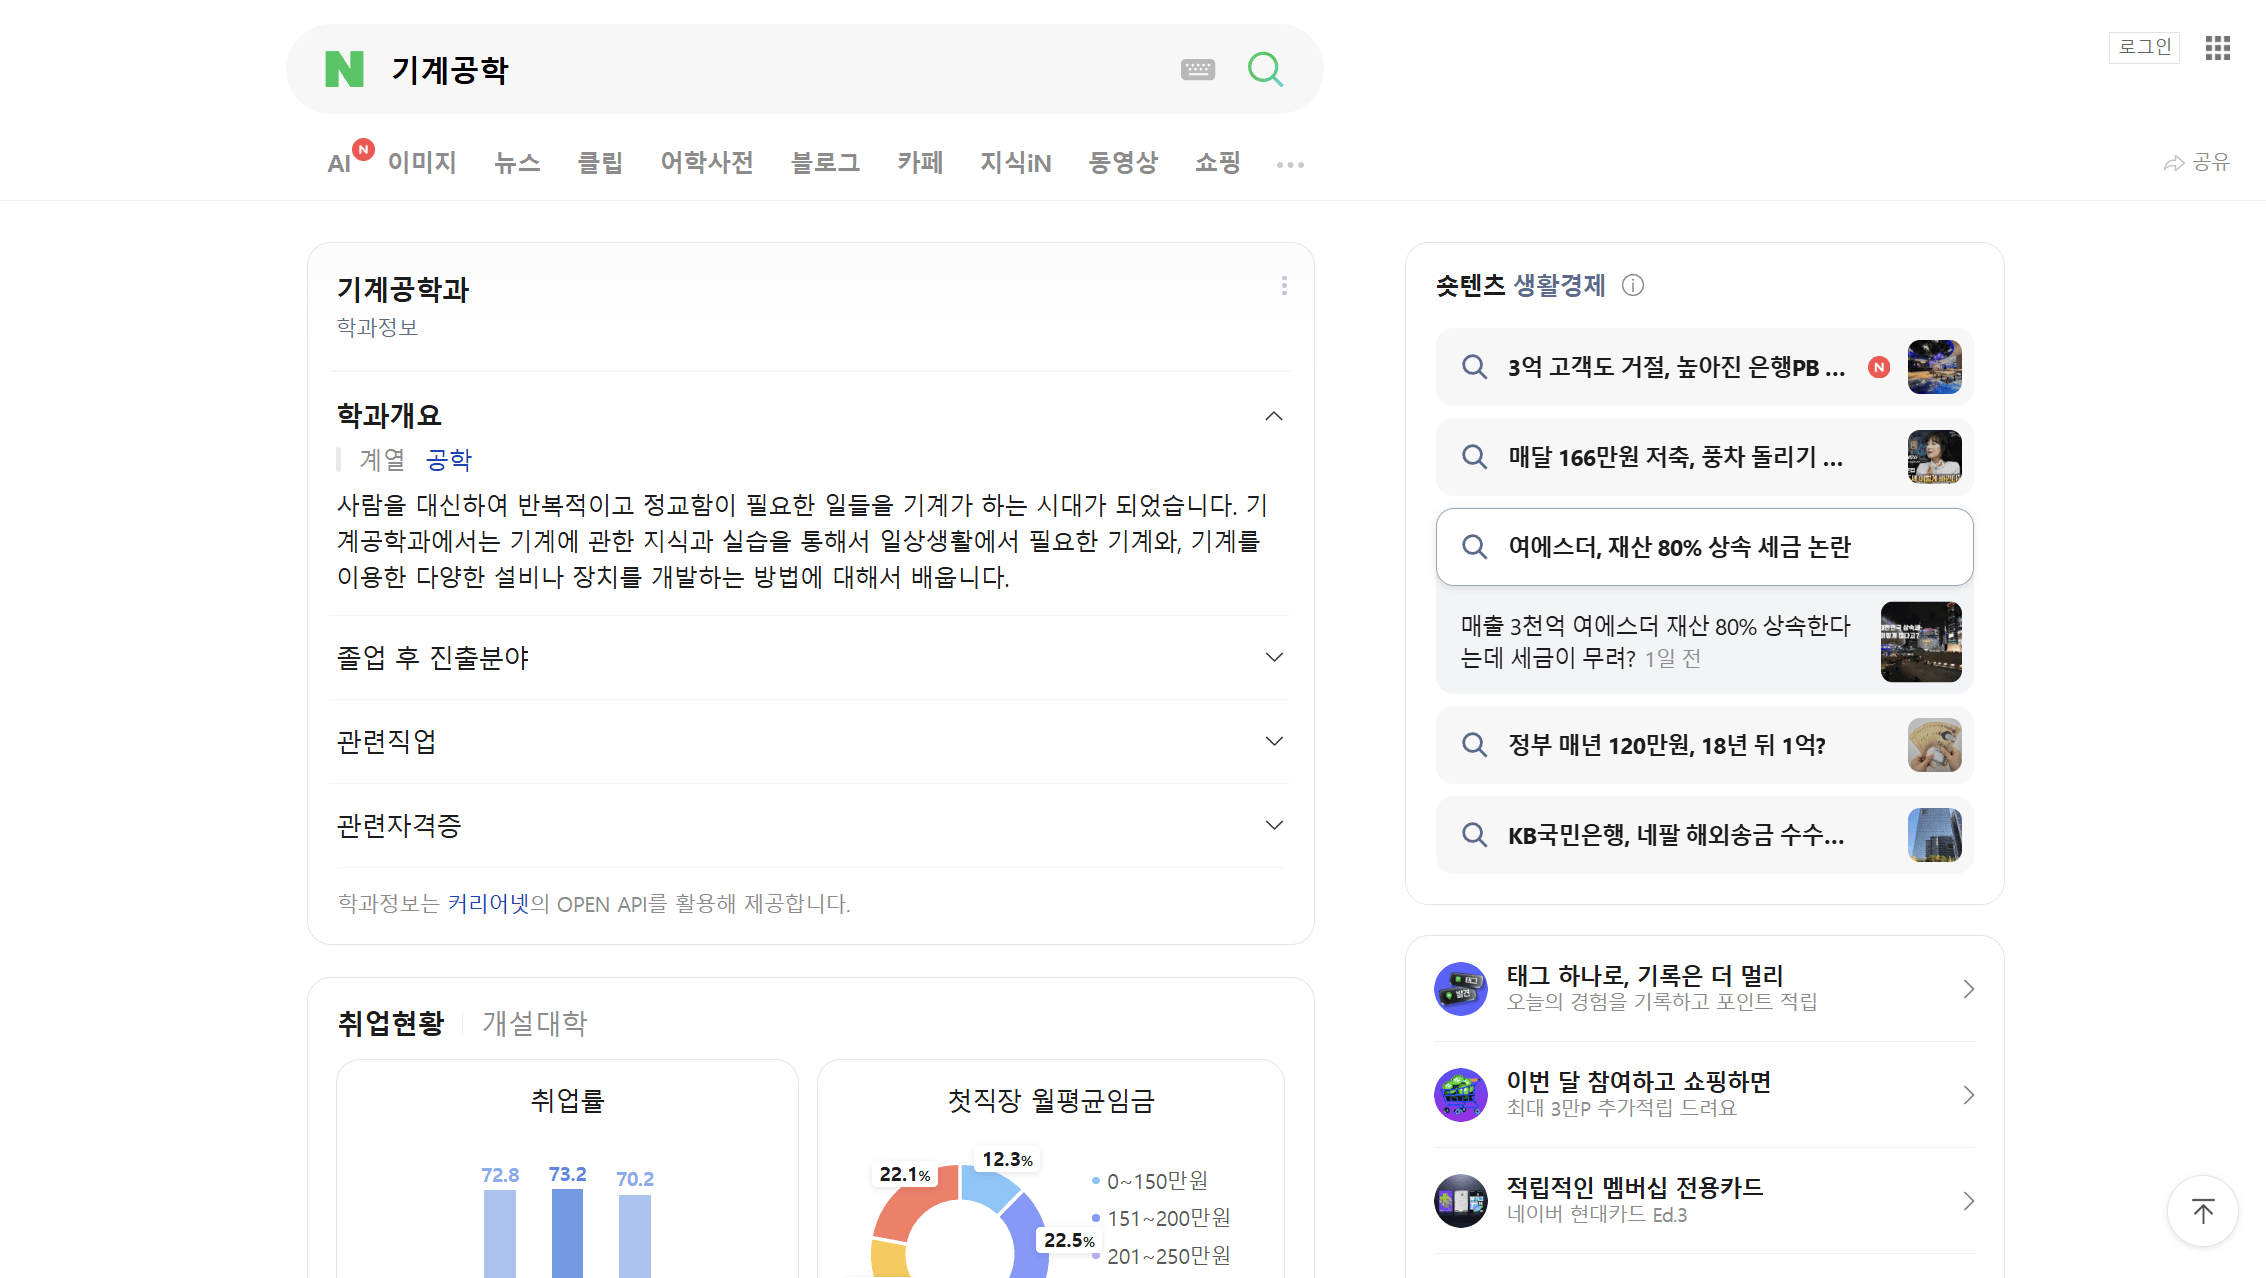Screen dimensions: 2266x1278
Task: Click the round icon for 태그 하나로, 기록은 더 멀리
Action: click(x=1461, y=989)
